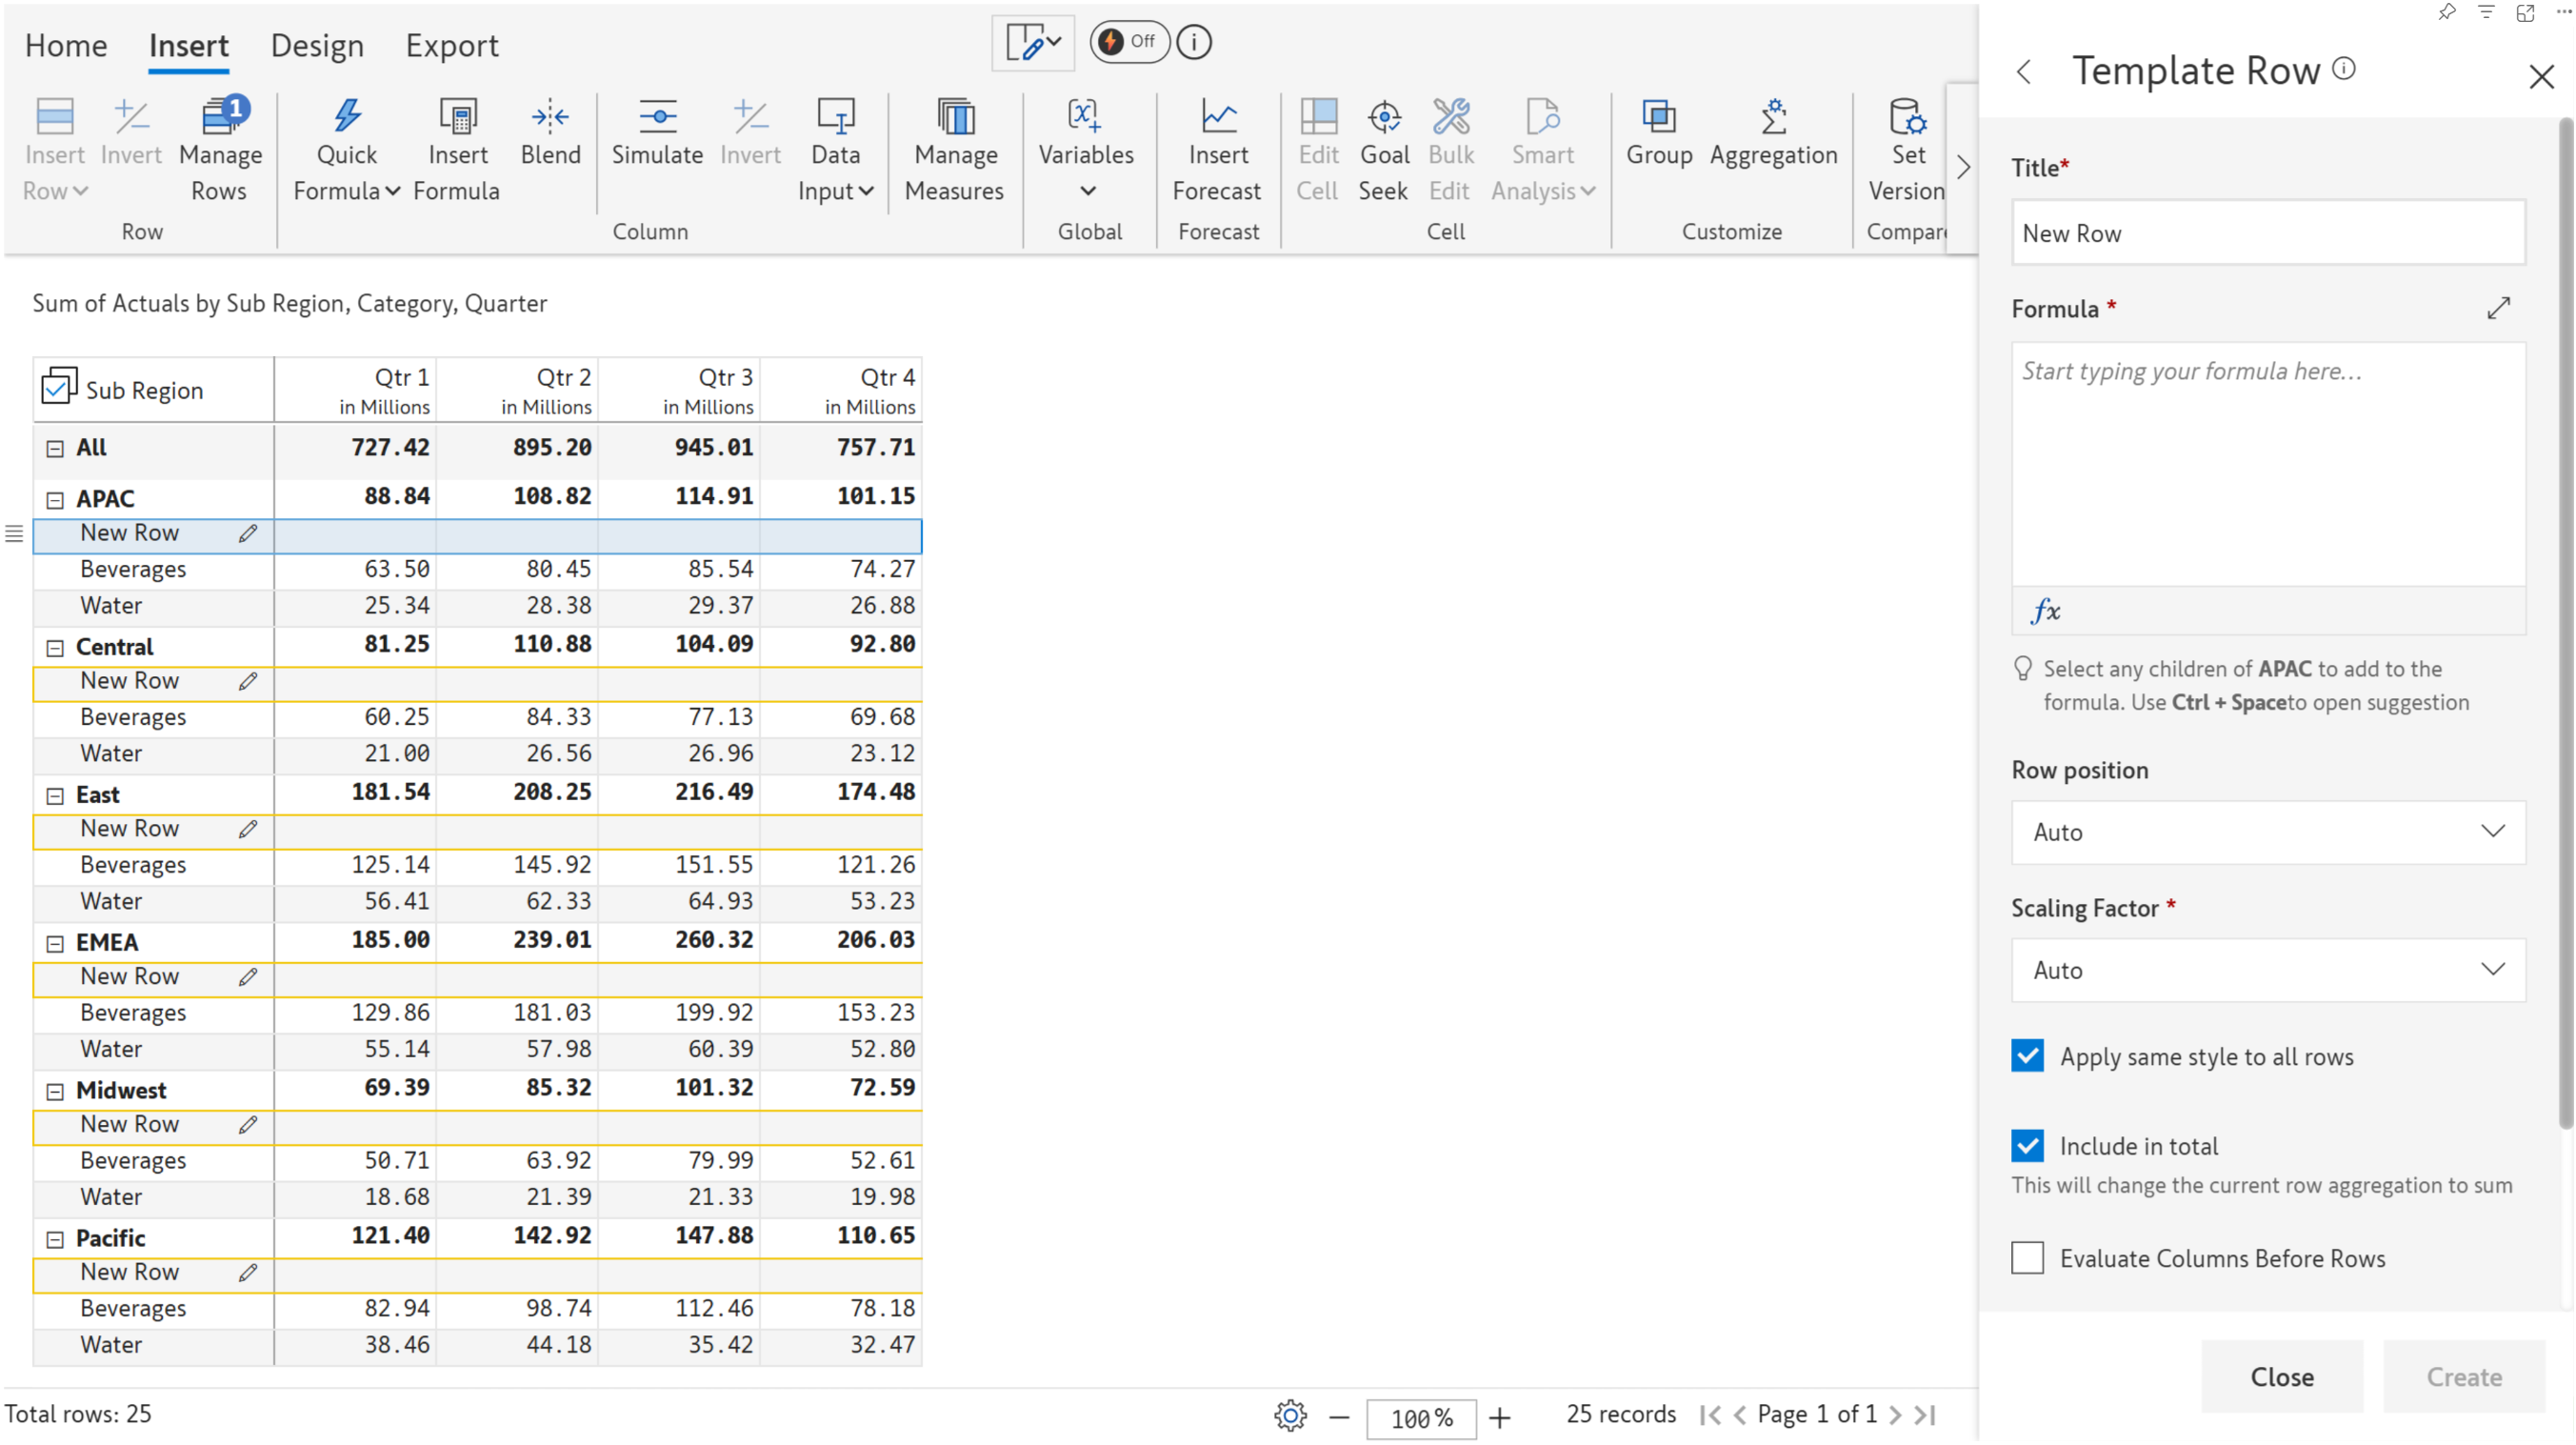
Task: Open table settings gear icon
Action: (1290, 1415)
